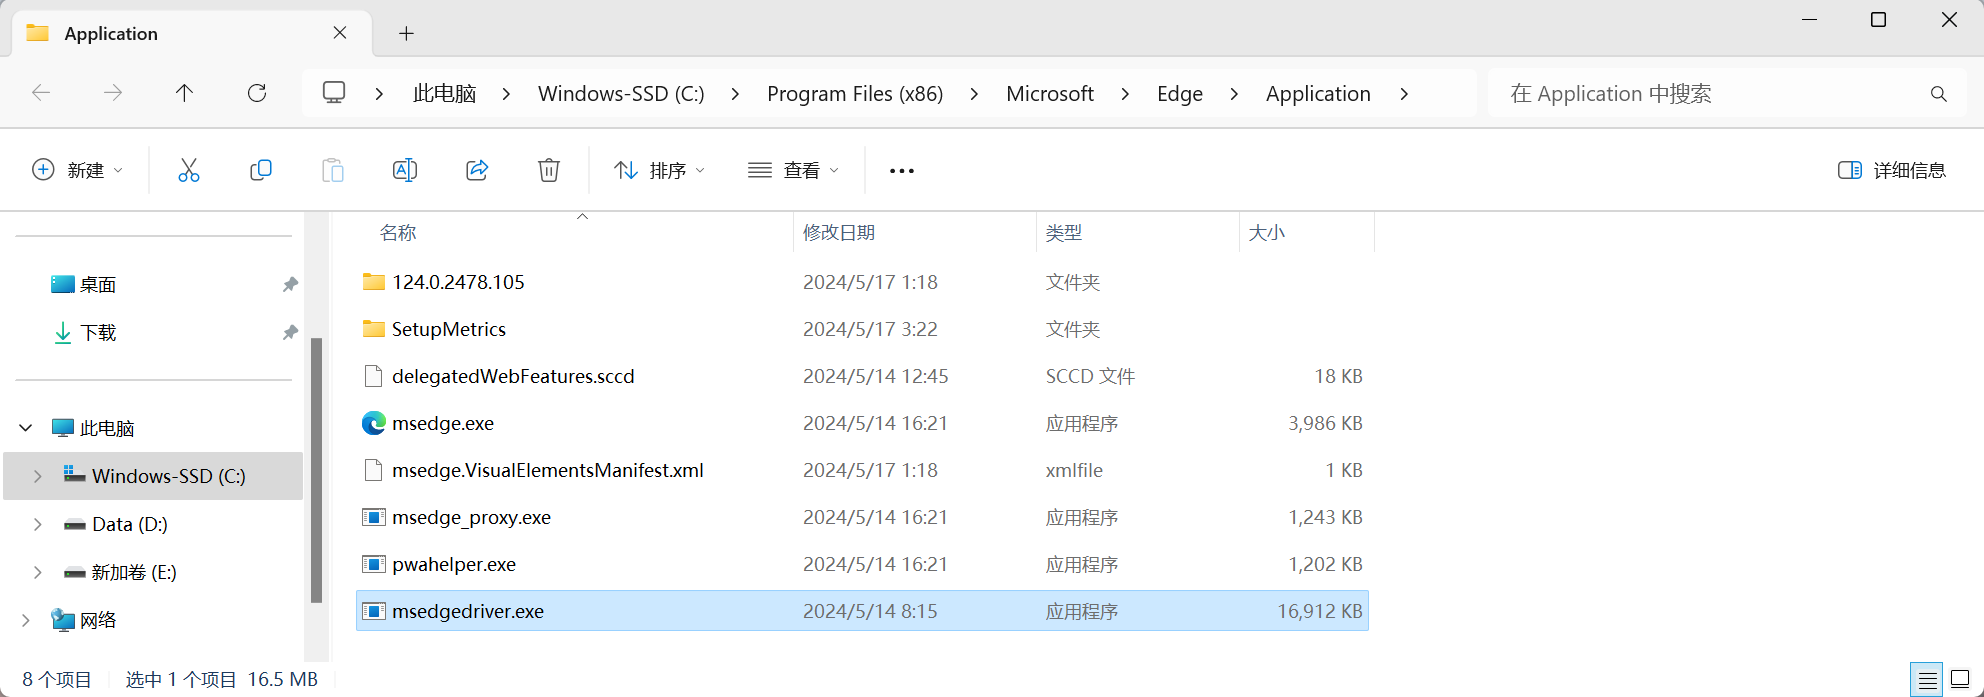Click the Delete trash bin icon
1984x697 pixels.
[549, 170]
